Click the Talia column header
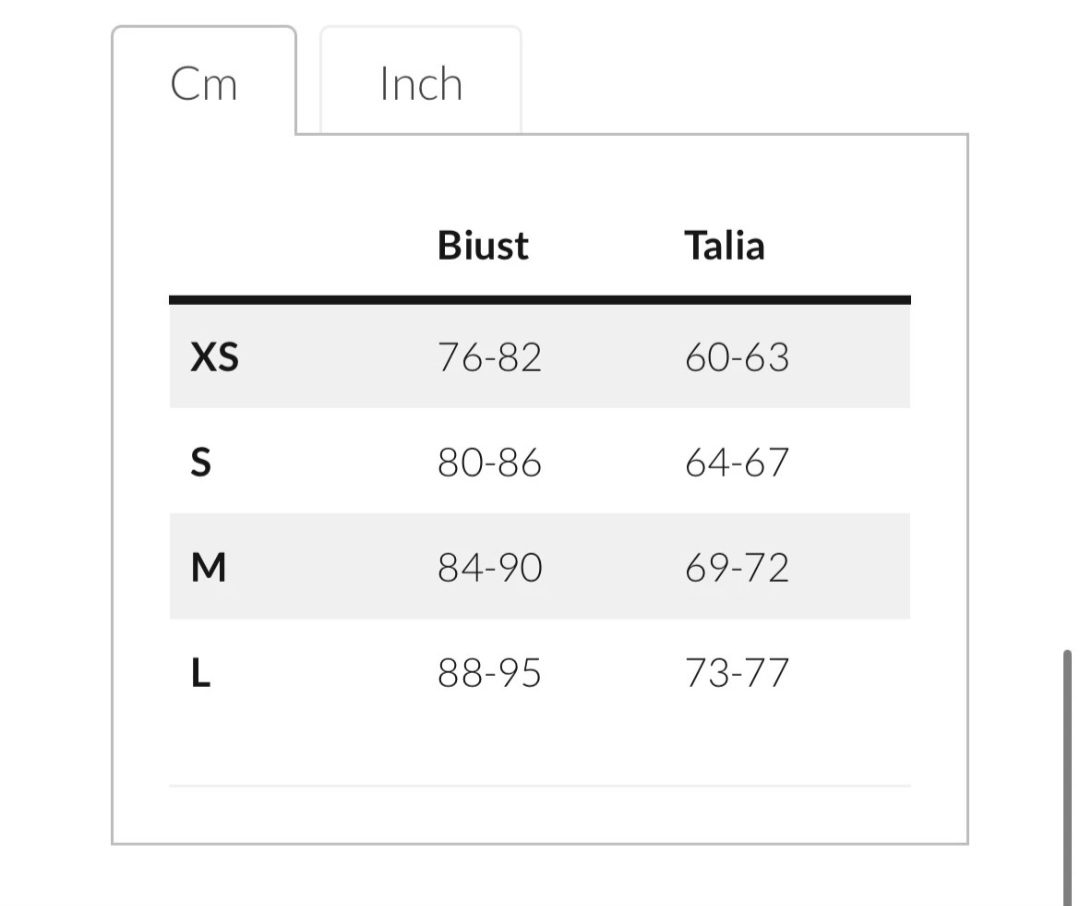The height and width of the screenshot is (906, 1080). tap(725, 246)
